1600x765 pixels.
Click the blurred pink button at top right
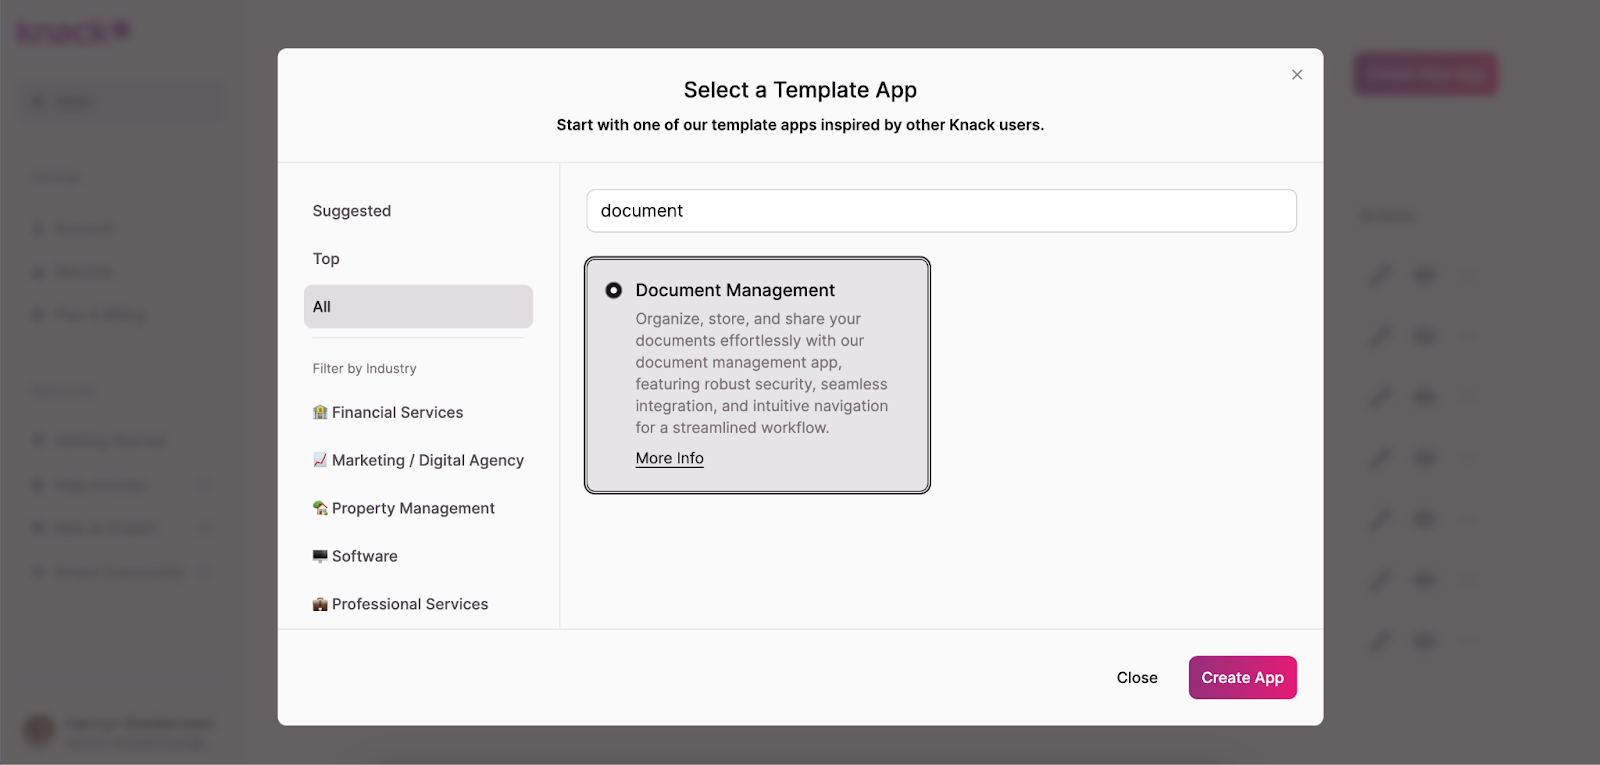click(x=1425, y=75)
